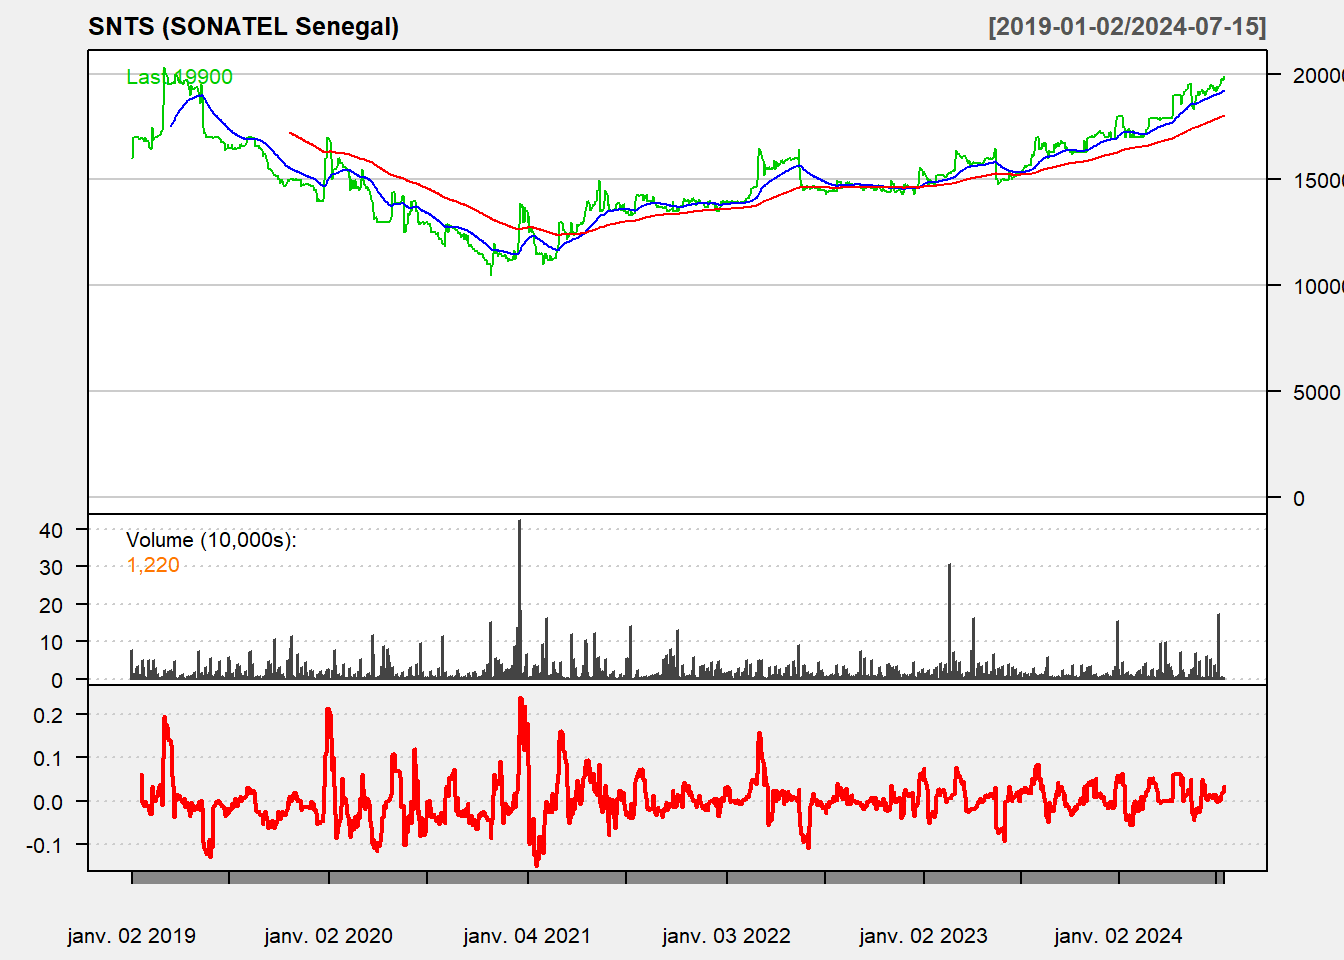The height and width of the screenshot is (960, 1344).
Task: Click the 15000 price axis label
Action: [x=1317, y=180]
